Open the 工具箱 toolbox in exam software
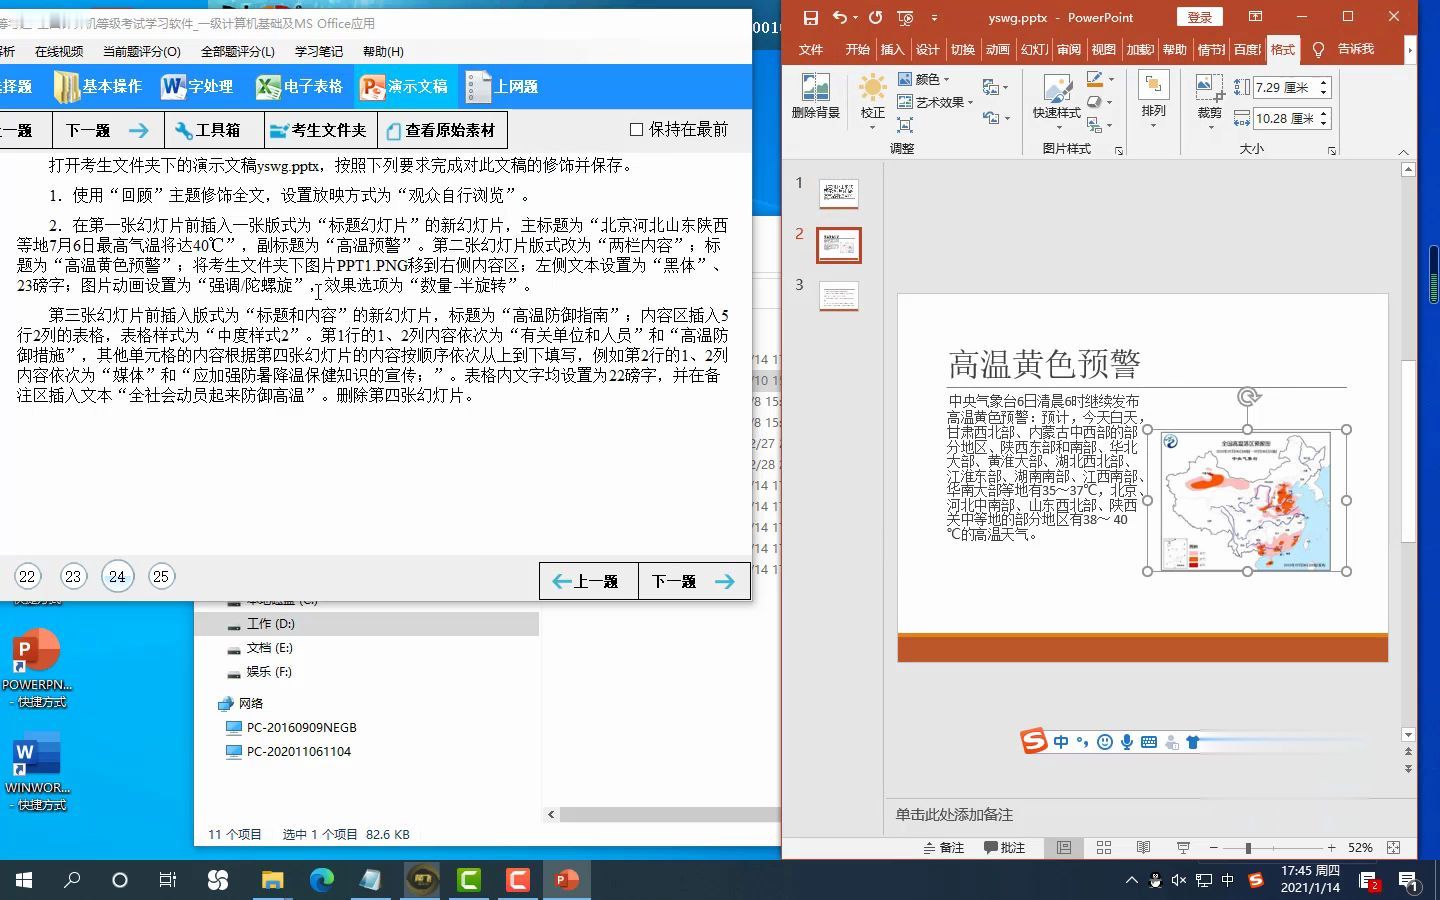Screen dimensions: 1440x900 point(213,129)
